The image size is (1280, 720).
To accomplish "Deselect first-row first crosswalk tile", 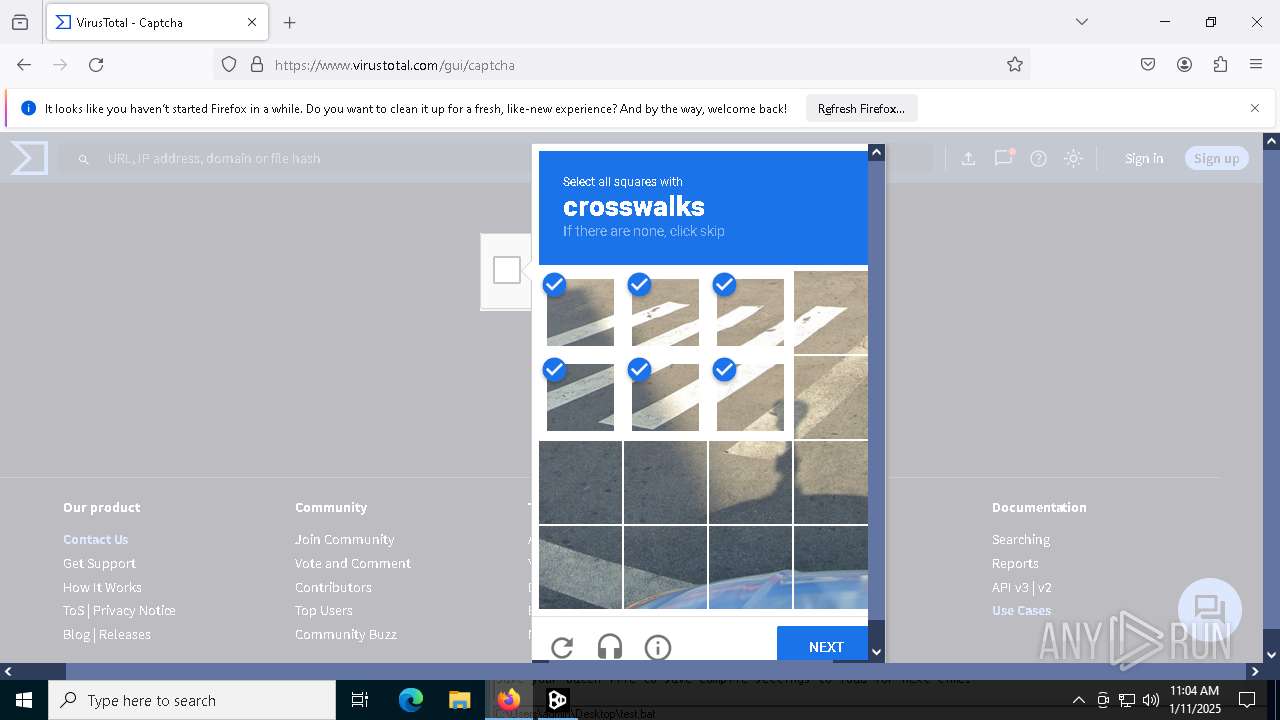I will [x=580, y=312].
